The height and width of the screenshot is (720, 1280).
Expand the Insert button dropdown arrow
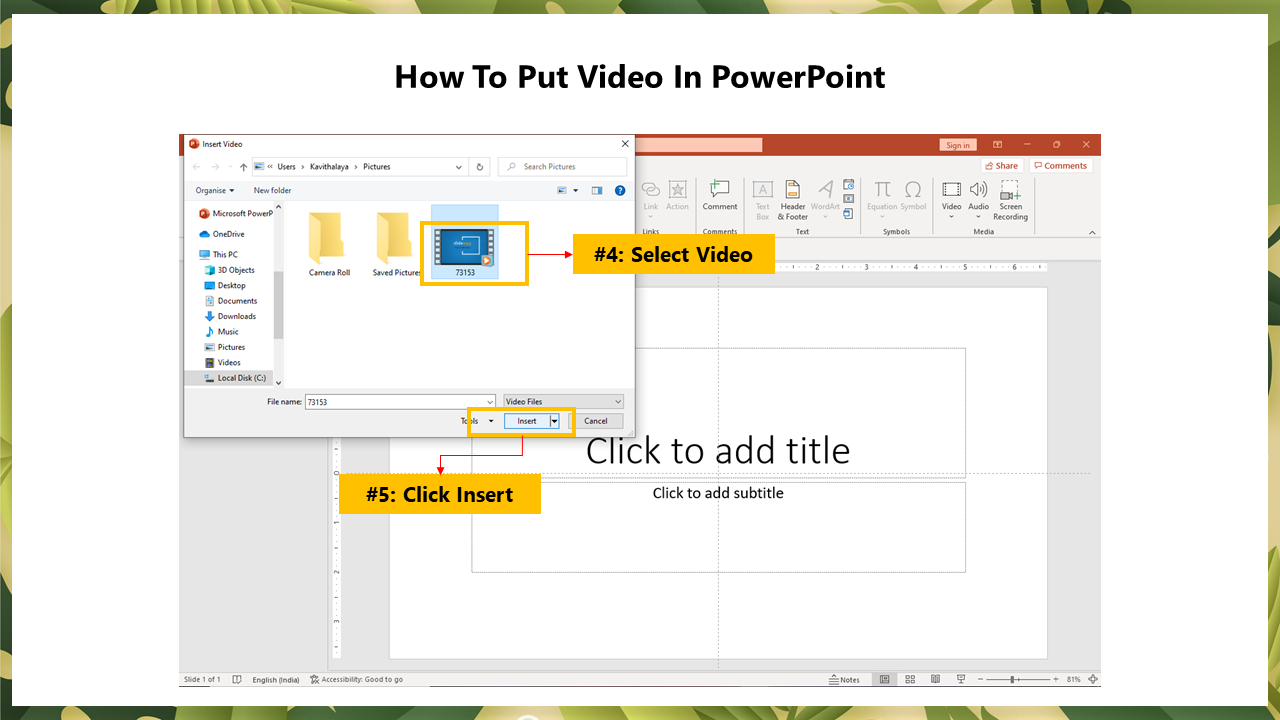tap(555, 421)
